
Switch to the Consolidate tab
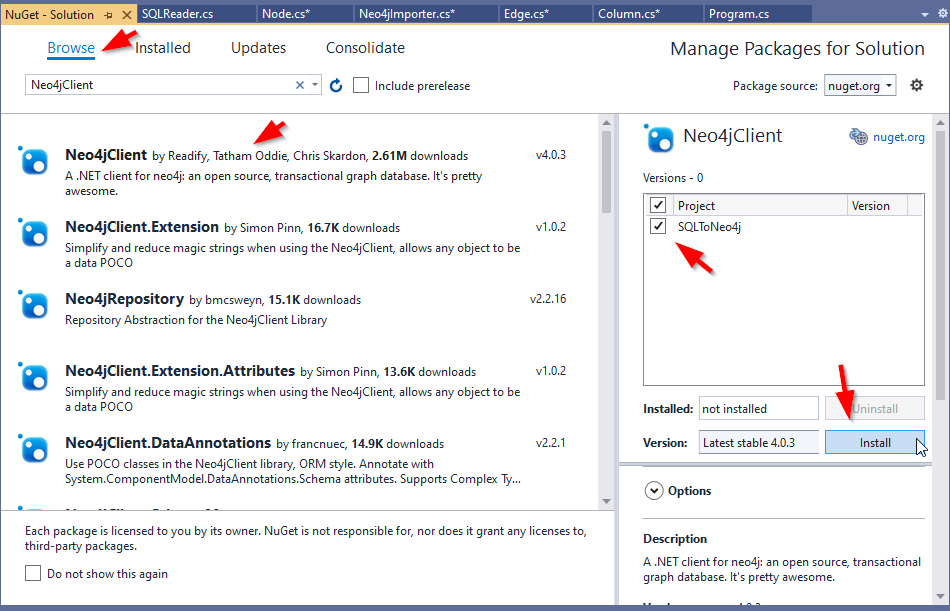[x=365, y=48]
